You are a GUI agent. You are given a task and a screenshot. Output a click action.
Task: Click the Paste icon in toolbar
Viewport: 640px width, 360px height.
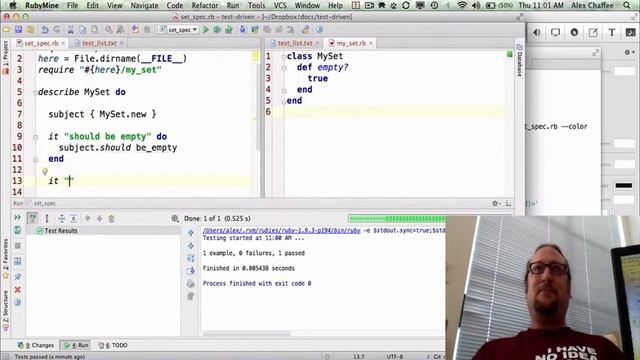click(95, 30)
